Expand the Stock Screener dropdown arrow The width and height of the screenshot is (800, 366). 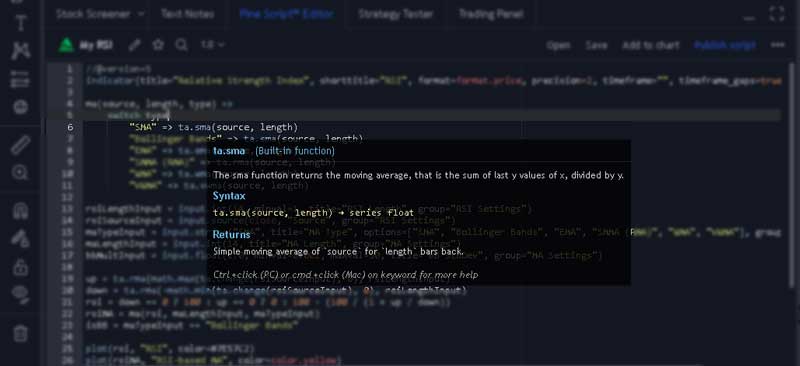coord(141,14)
